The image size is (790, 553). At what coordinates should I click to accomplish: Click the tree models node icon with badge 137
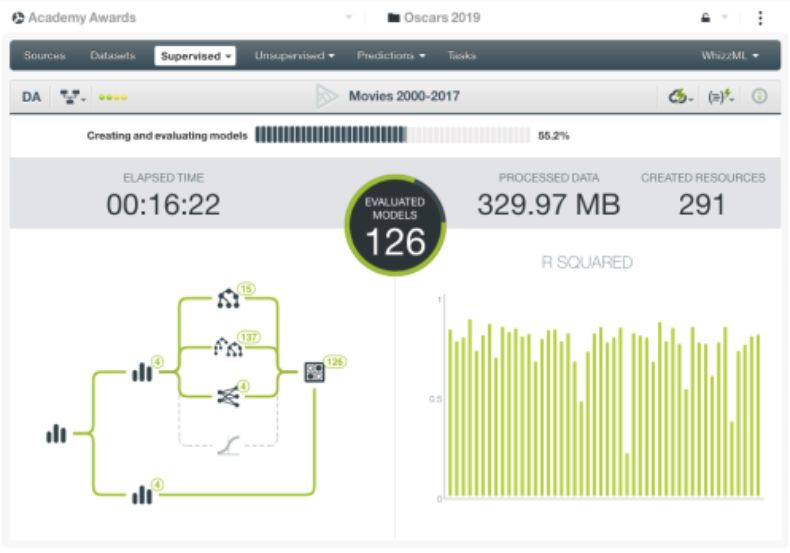pyautogui.click(x=228, y=347)
